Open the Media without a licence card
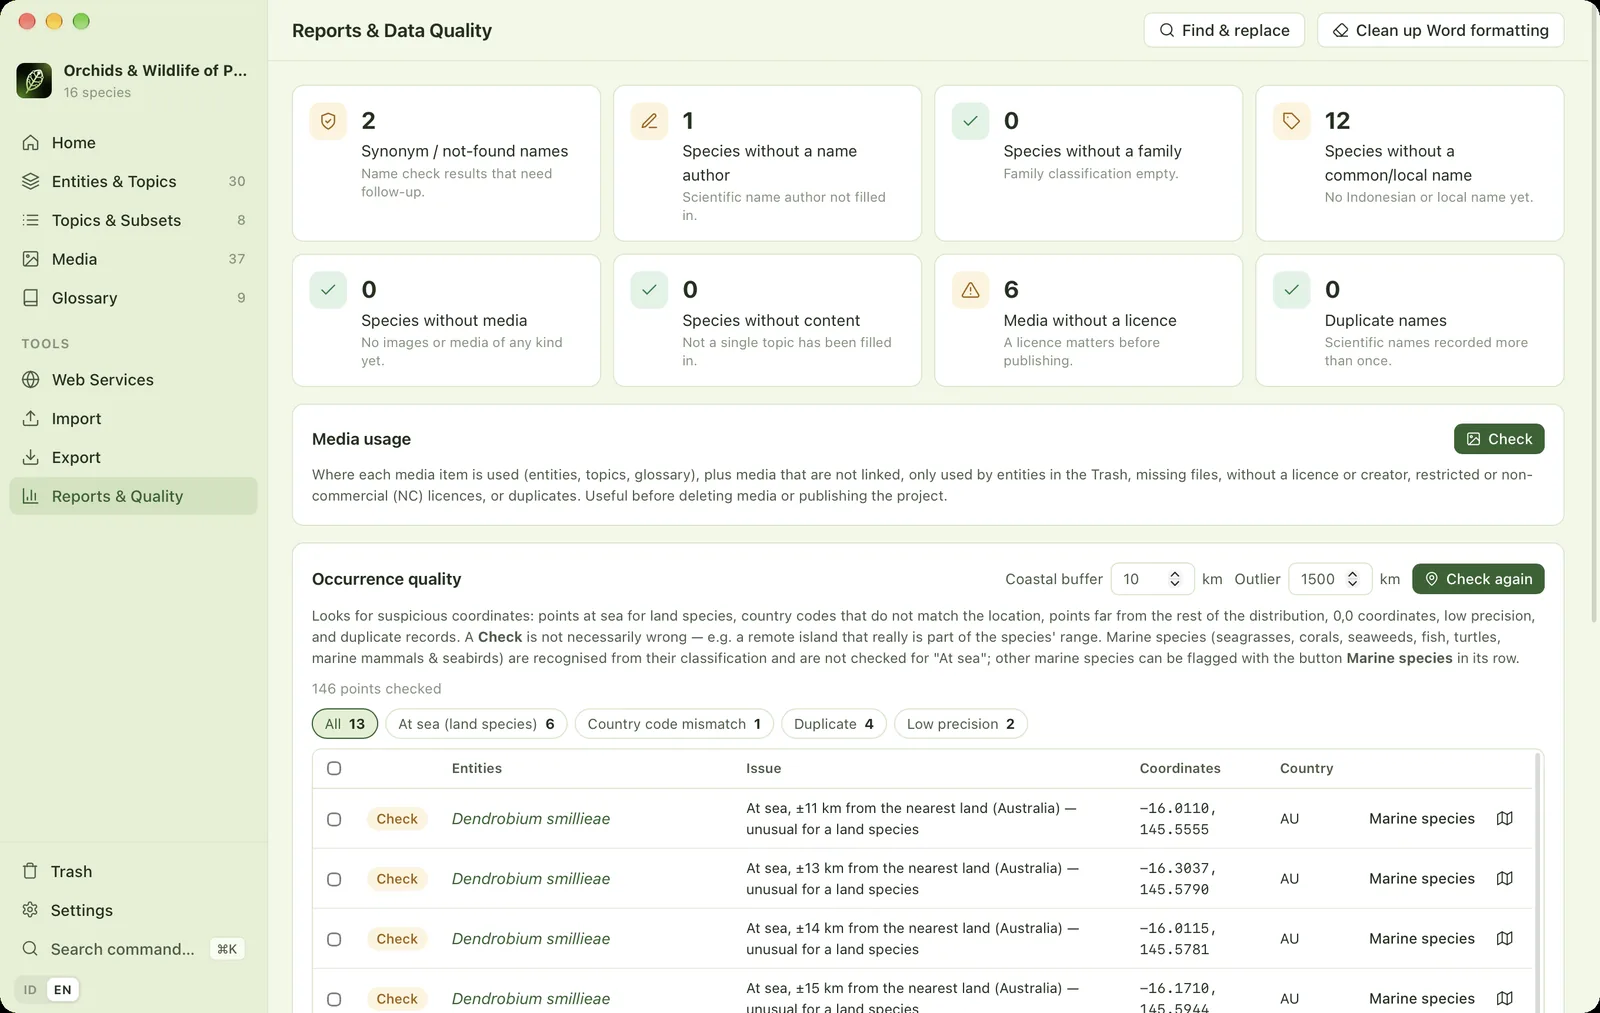The height and width of the screenshot is (1013, 1600). point(1088,320)
